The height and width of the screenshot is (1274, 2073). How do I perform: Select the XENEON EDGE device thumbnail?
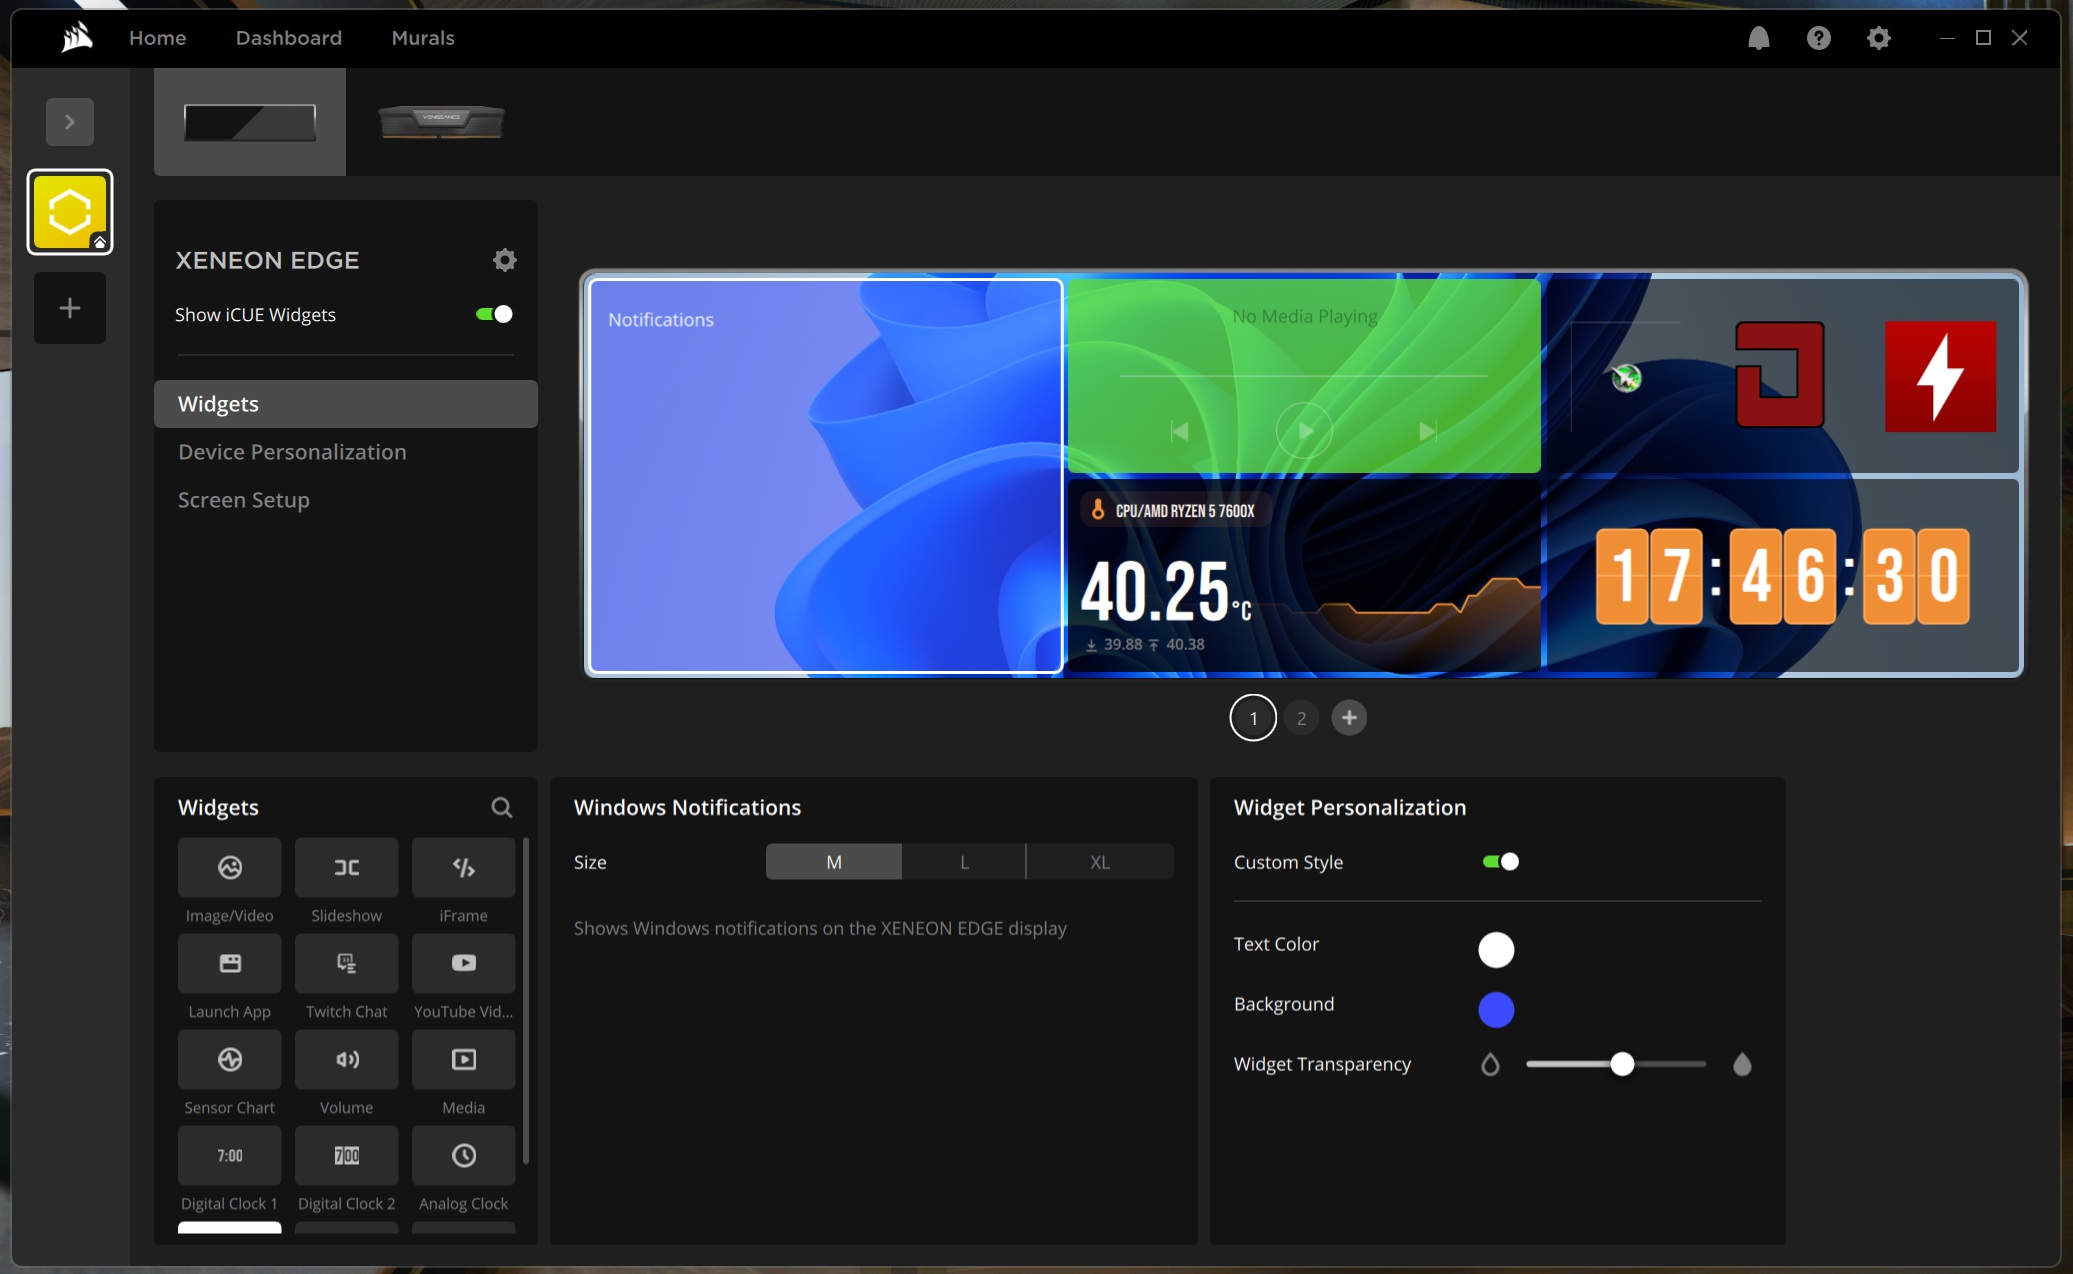tap(250, 122)
